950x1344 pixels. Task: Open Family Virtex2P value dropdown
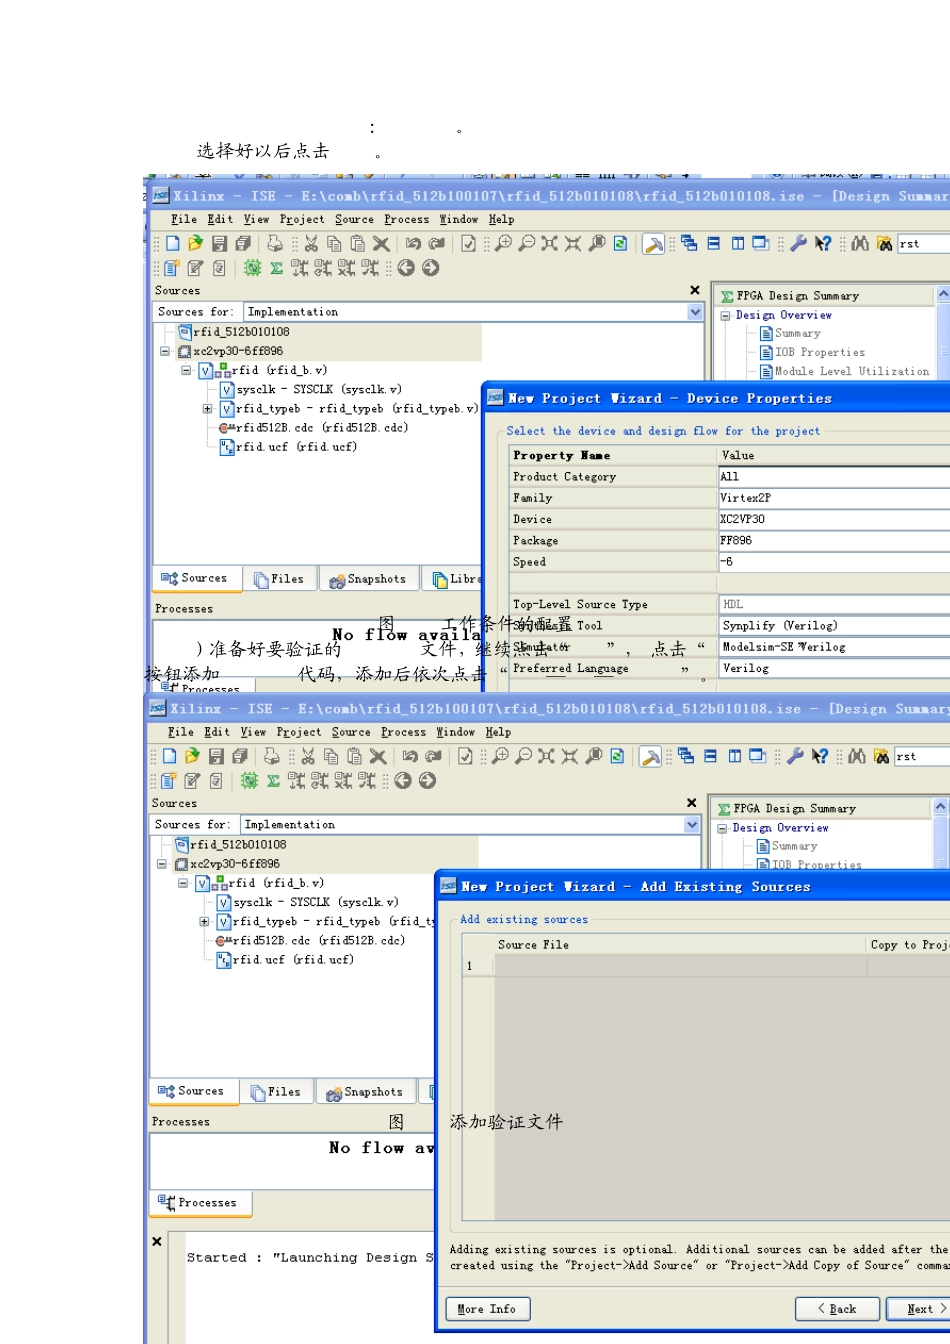coord(834,498)
